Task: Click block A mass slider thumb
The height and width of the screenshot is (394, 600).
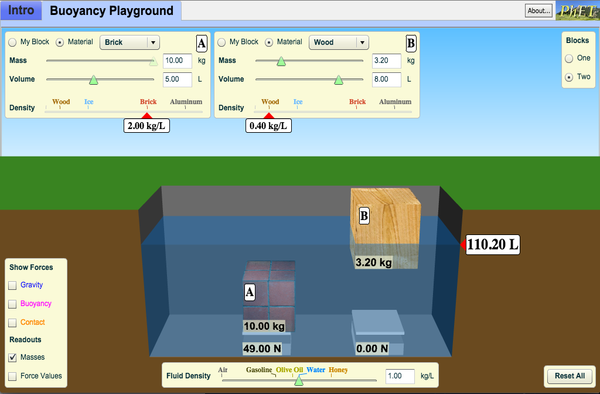Action: (x=153, y=61)
